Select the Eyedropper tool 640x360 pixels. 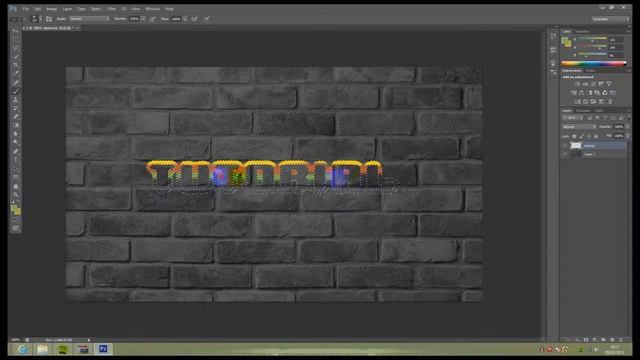[x=16, y=74]
